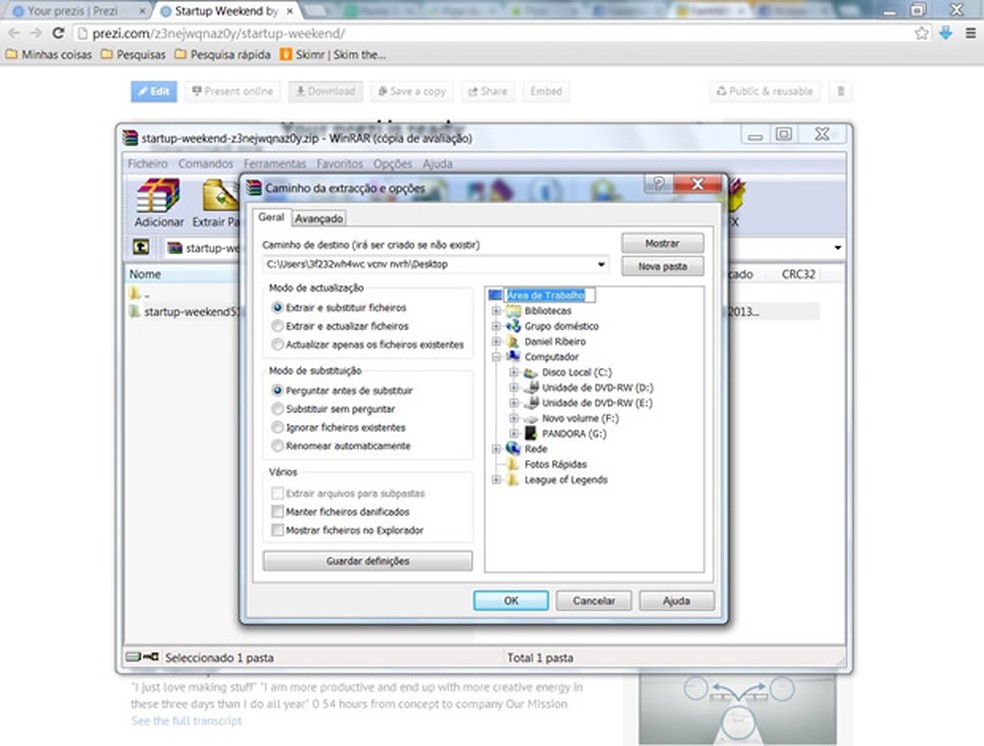
Task: Click the Mostrar button
Action: click(662, 243)
